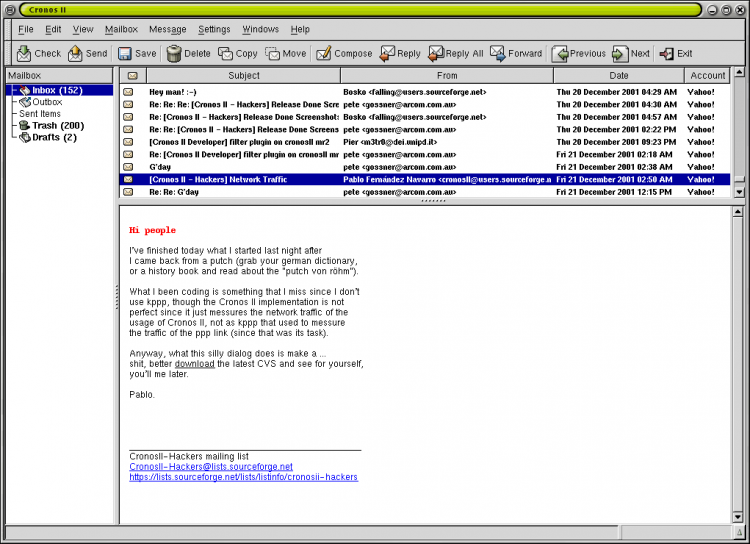Click the Check mail toolbar icon
Viewport: 750px width, 544px height.
point(24,54)
